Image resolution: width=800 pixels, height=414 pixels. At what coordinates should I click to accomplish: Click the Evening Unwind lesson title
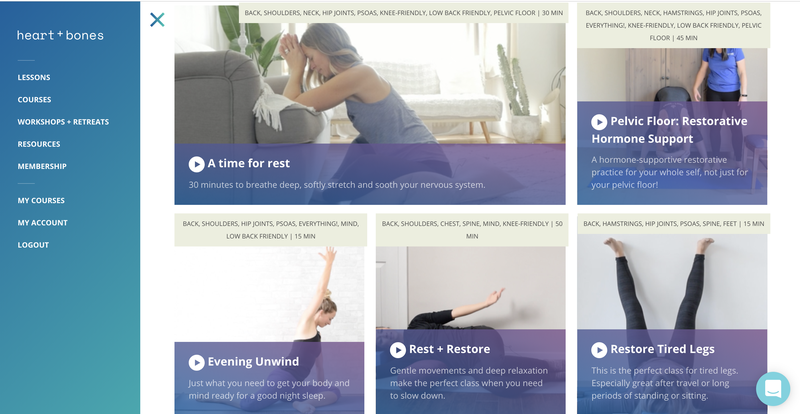[253, 362]
